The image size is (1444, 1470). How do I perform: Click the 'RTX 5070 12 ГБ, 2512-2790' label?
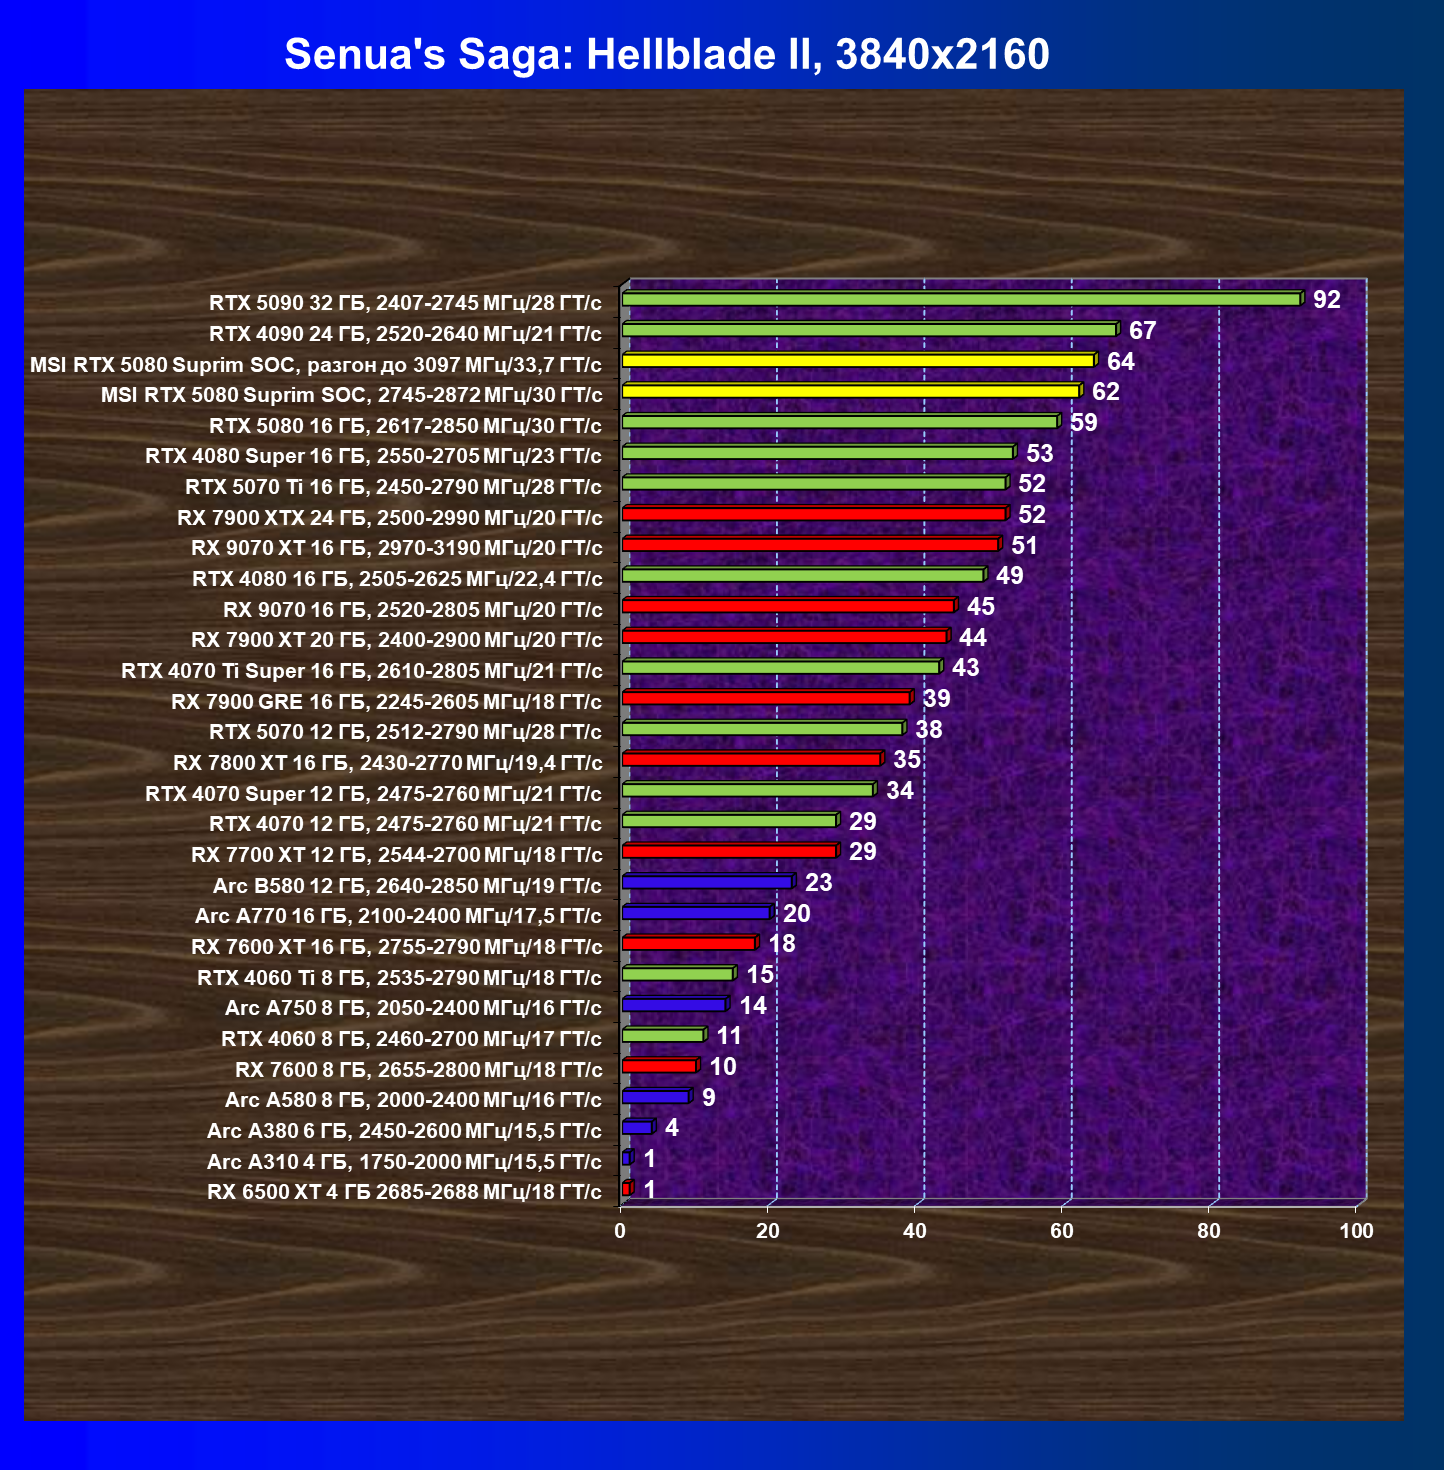(x=405, y=732)
